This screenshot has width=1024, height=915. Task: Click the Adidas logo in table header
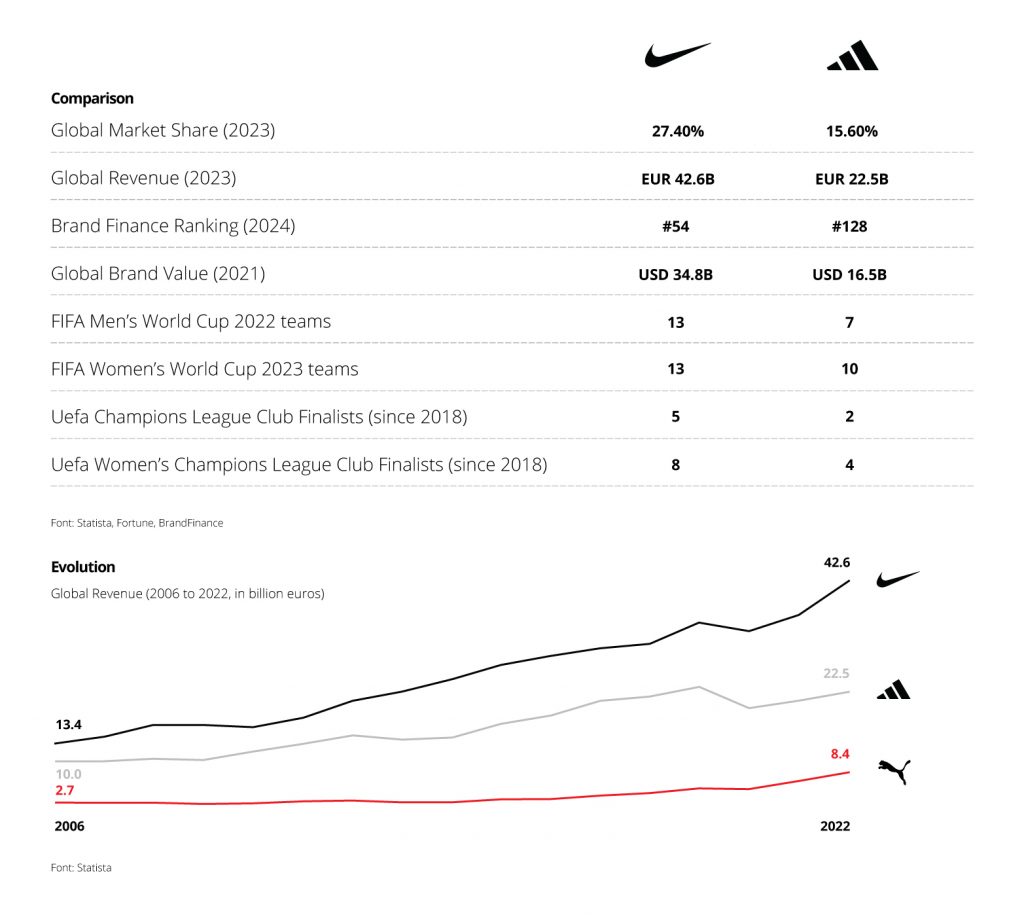coord(852,56)
